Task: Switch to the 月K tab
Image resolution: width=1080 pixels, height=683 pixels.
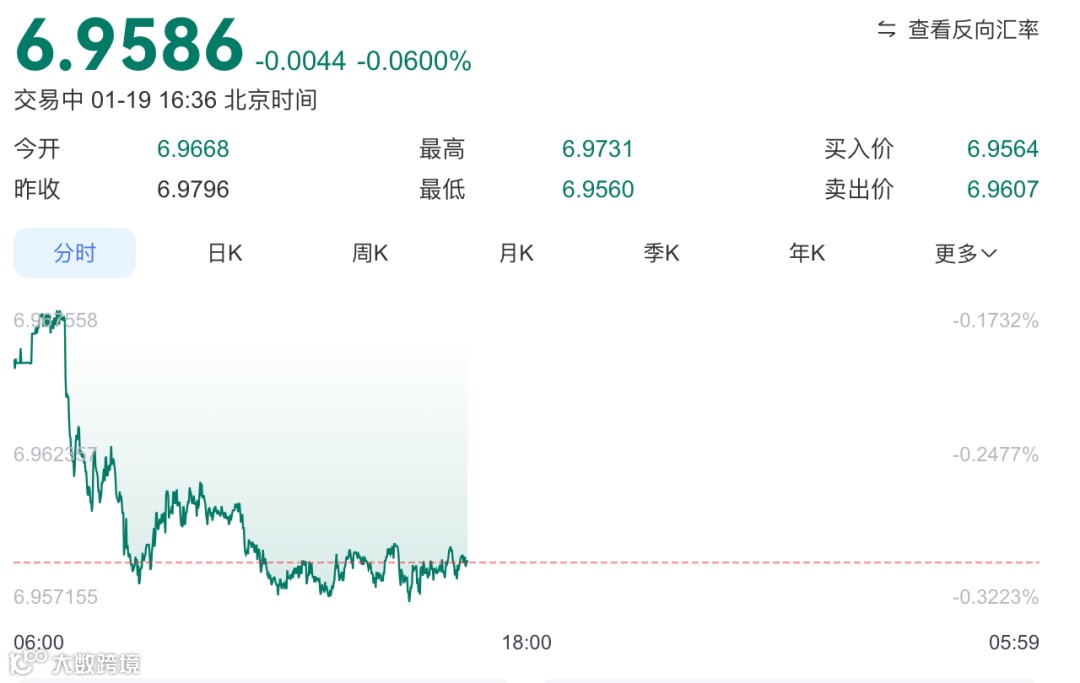Action: pyautogui.click(x=515, y=253)
